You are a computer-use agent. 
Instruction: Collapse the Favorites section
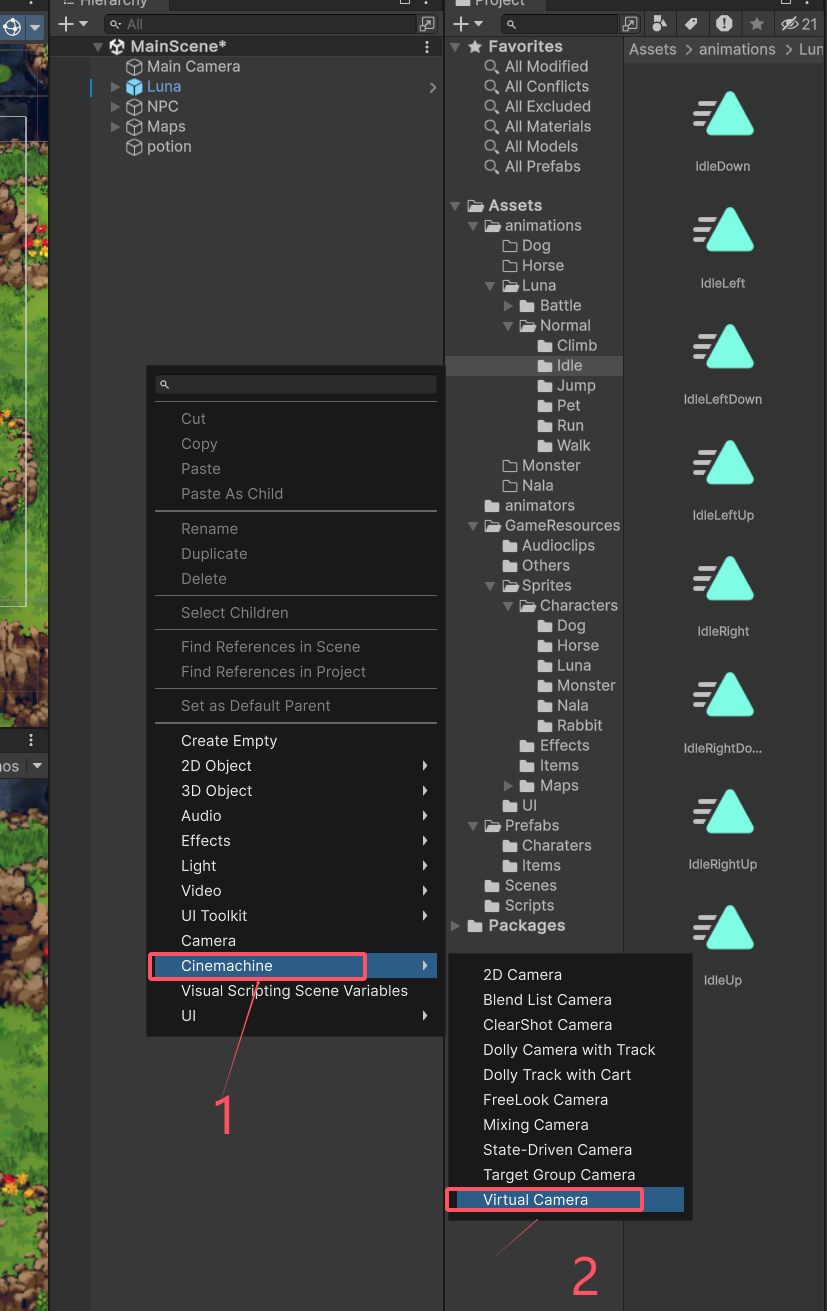coord(456,47)
